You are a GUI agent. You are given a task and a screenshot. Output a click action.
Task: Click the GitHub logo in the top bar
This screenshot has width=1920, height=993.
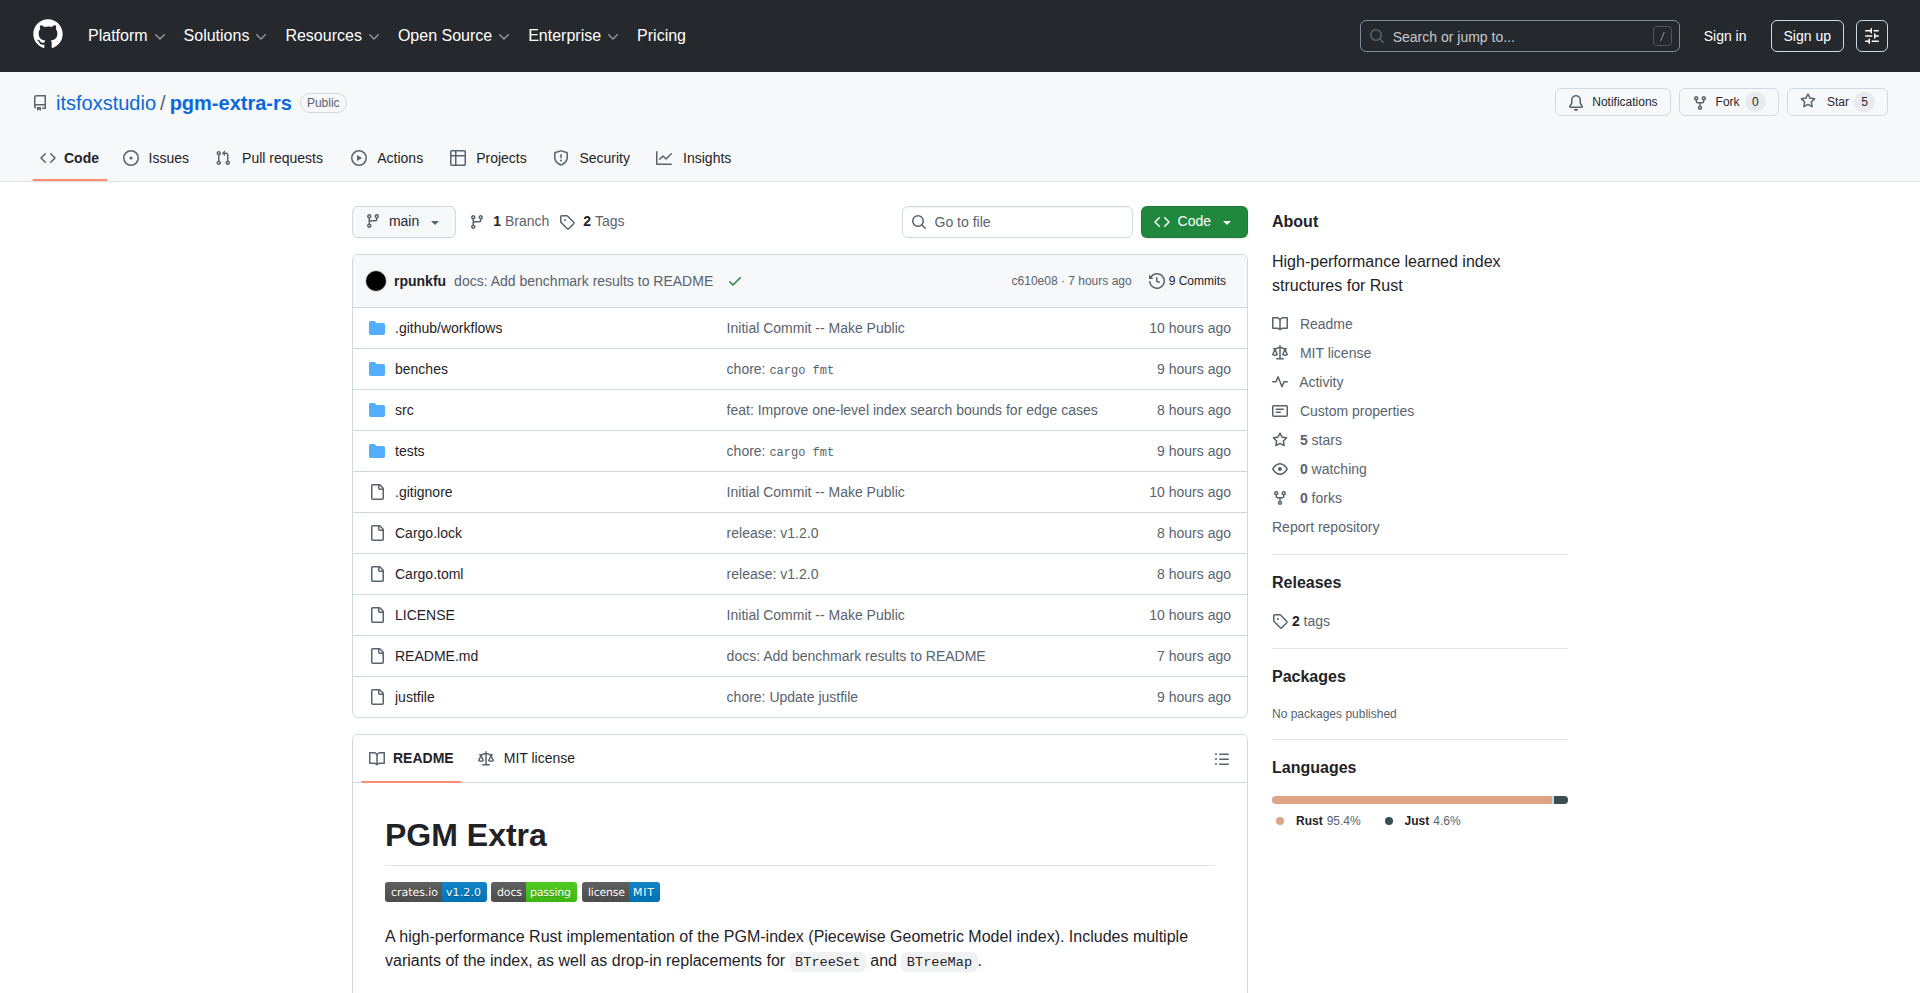[x=47, y=35]
